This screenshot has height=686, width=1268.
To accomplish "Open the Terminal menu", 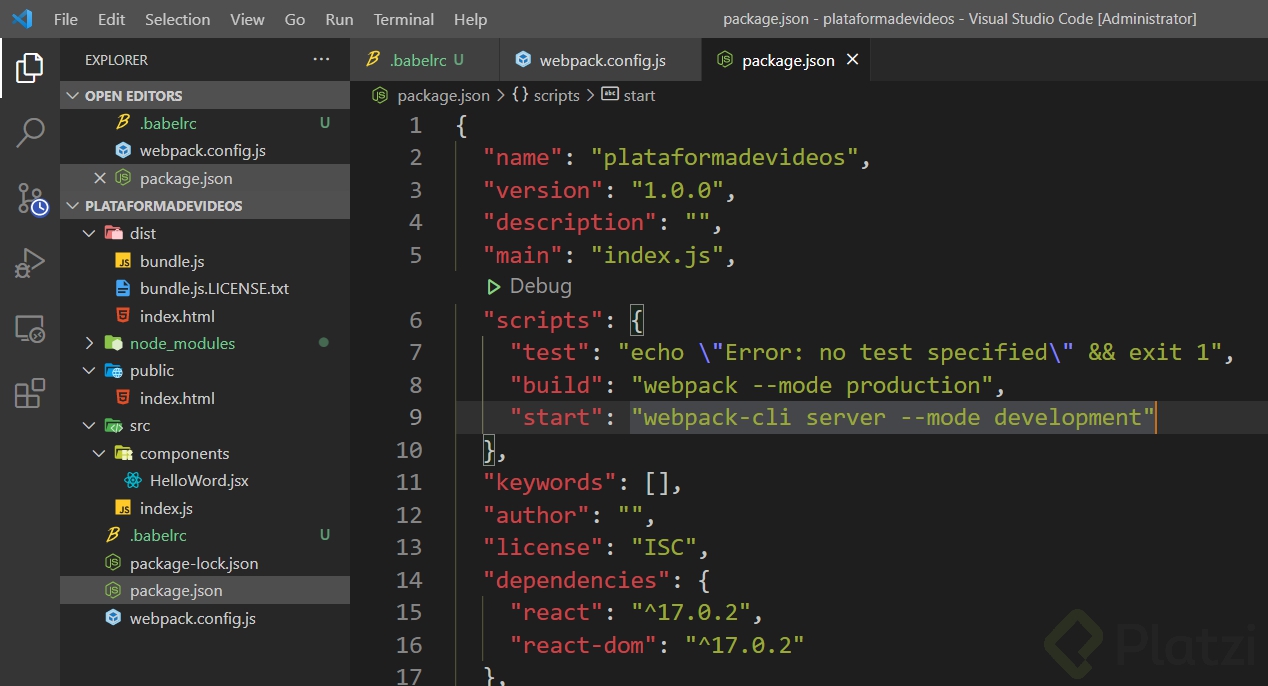I will click(x=403, y=19).
